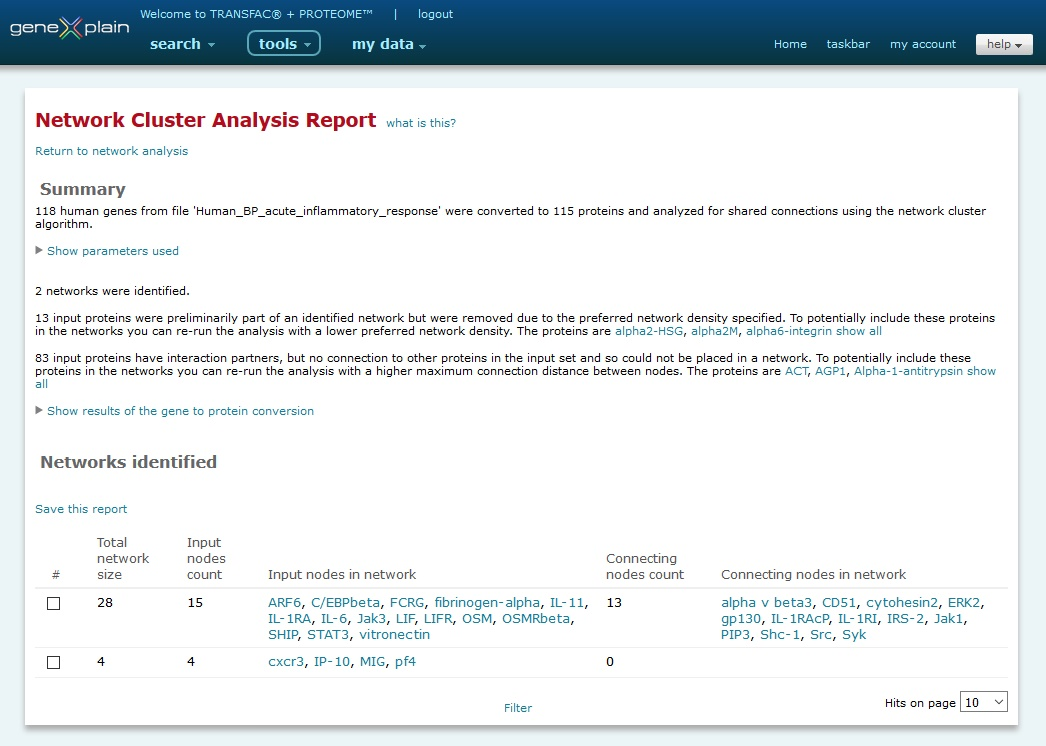1046x746 pixels.
Task: Open cxcr3 input node
Action: coord(286,662)
